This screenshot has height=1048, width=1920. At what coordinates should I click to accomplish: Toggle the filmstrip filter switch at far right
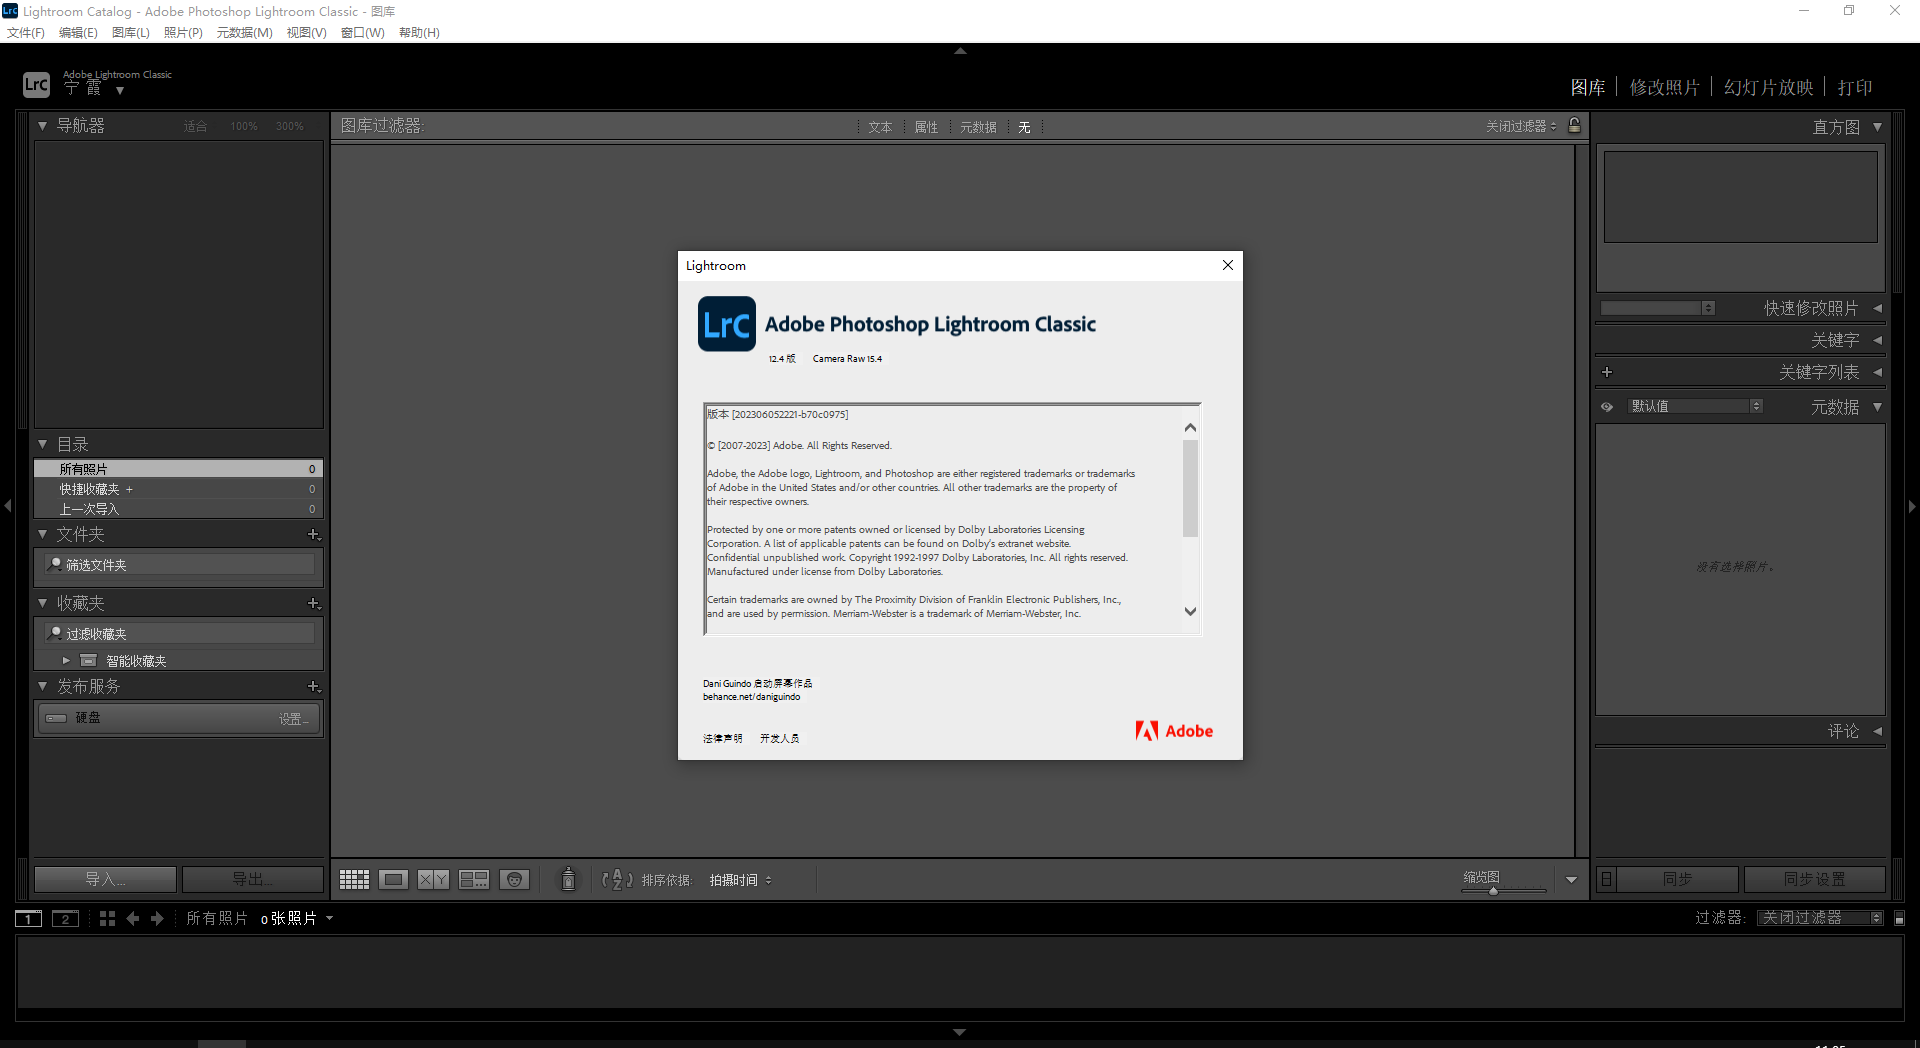(1900, 918)
